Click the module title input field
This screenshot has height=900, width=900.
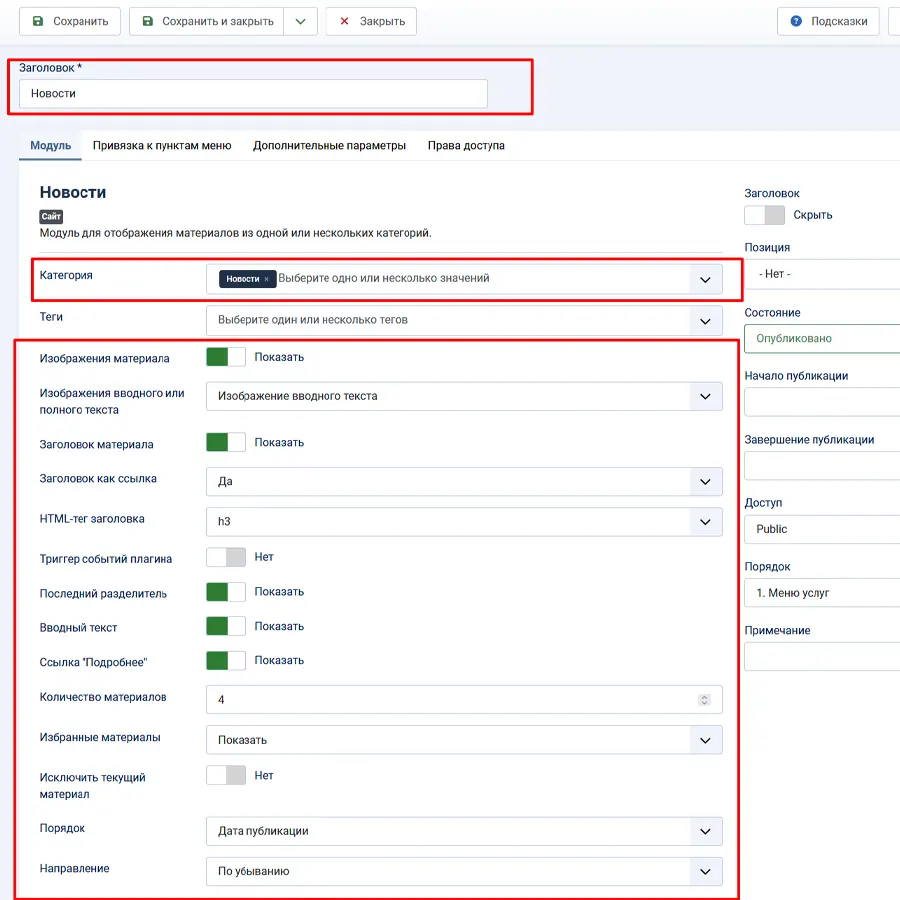[x=253, y=93]
